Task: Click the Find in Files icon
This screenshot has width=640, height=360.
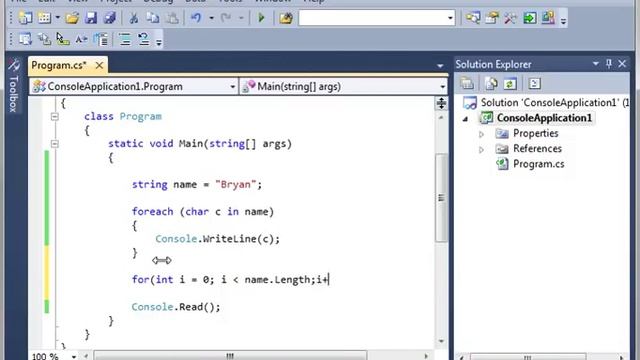Action: coord(286,18)
